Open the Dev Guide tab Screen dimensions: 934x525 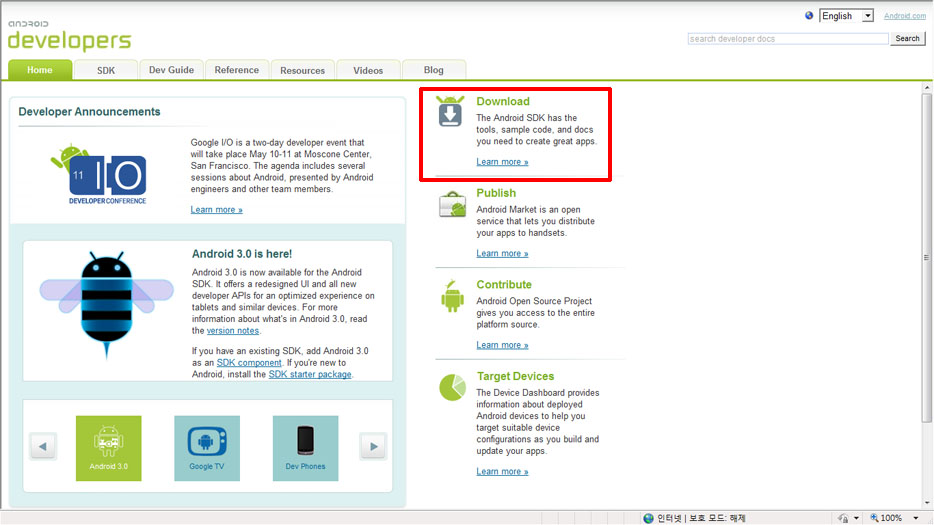[172, 70]
